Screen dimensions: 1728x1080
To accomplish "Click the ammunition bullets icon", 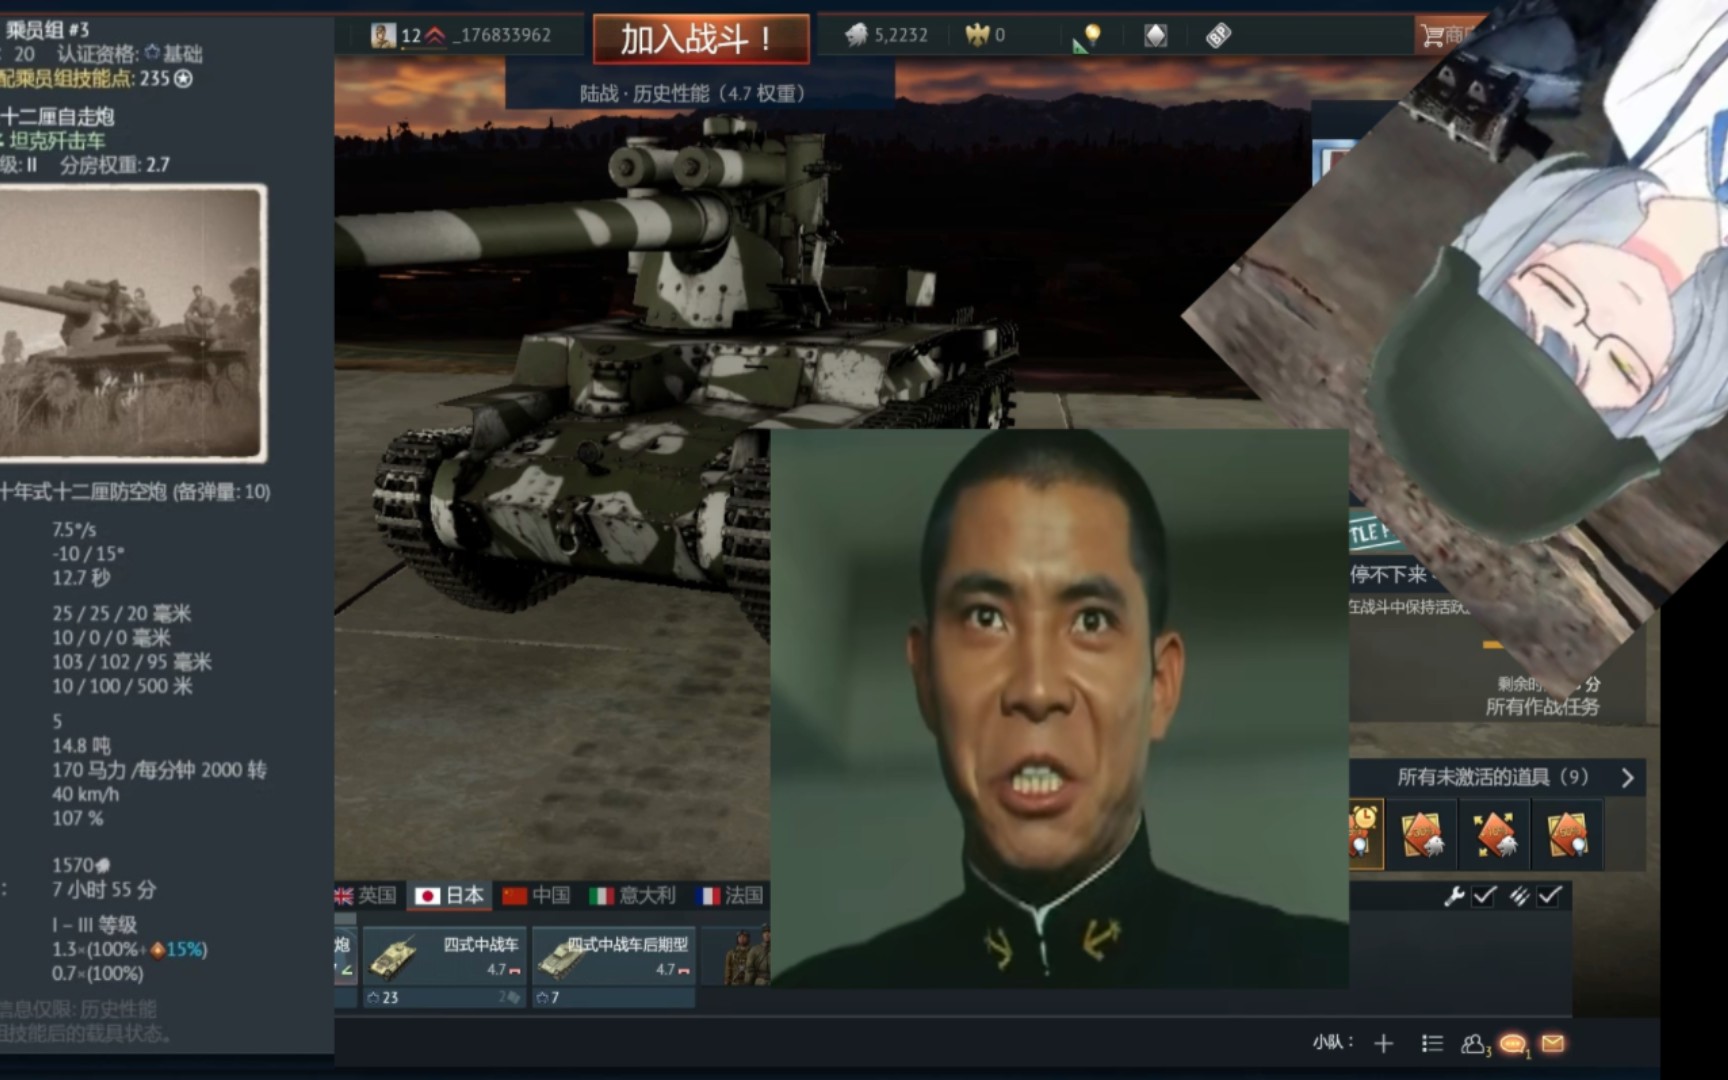I will click(x=1519, y=896).
